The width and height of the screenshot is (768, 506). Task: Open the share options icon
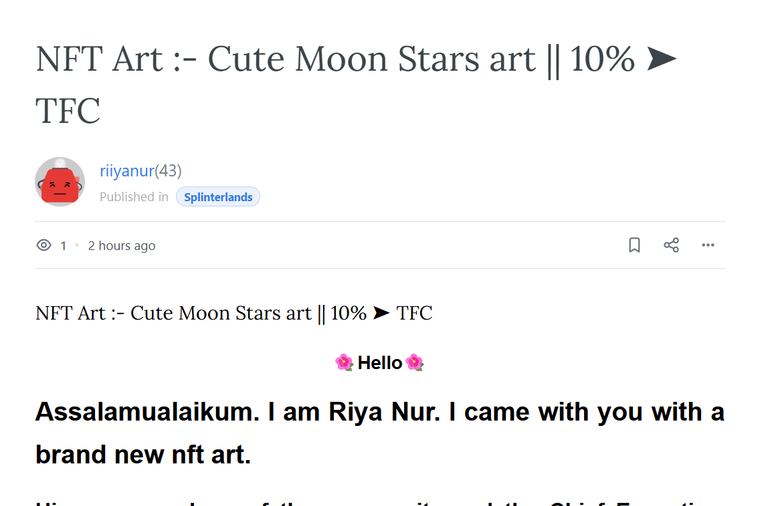[671, 245]
